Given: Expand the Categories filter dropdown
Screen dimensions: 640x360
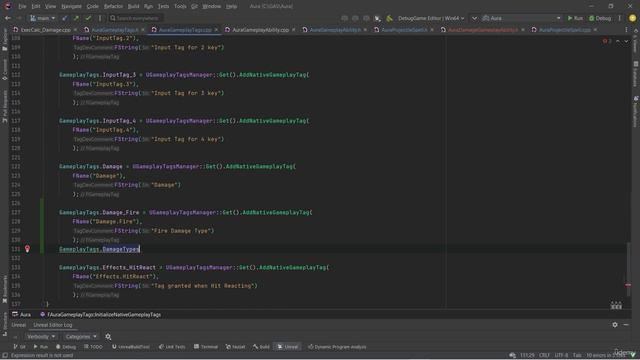Looking at the screenshot, I should (81, 337).
